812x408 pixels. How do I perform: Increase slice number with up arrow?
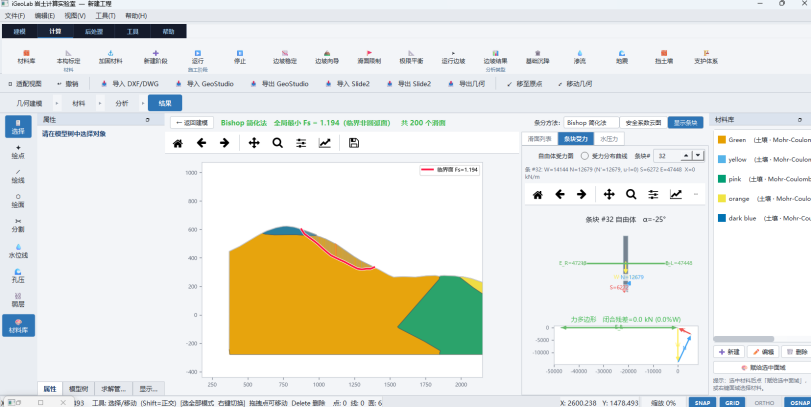coord(687,156)
